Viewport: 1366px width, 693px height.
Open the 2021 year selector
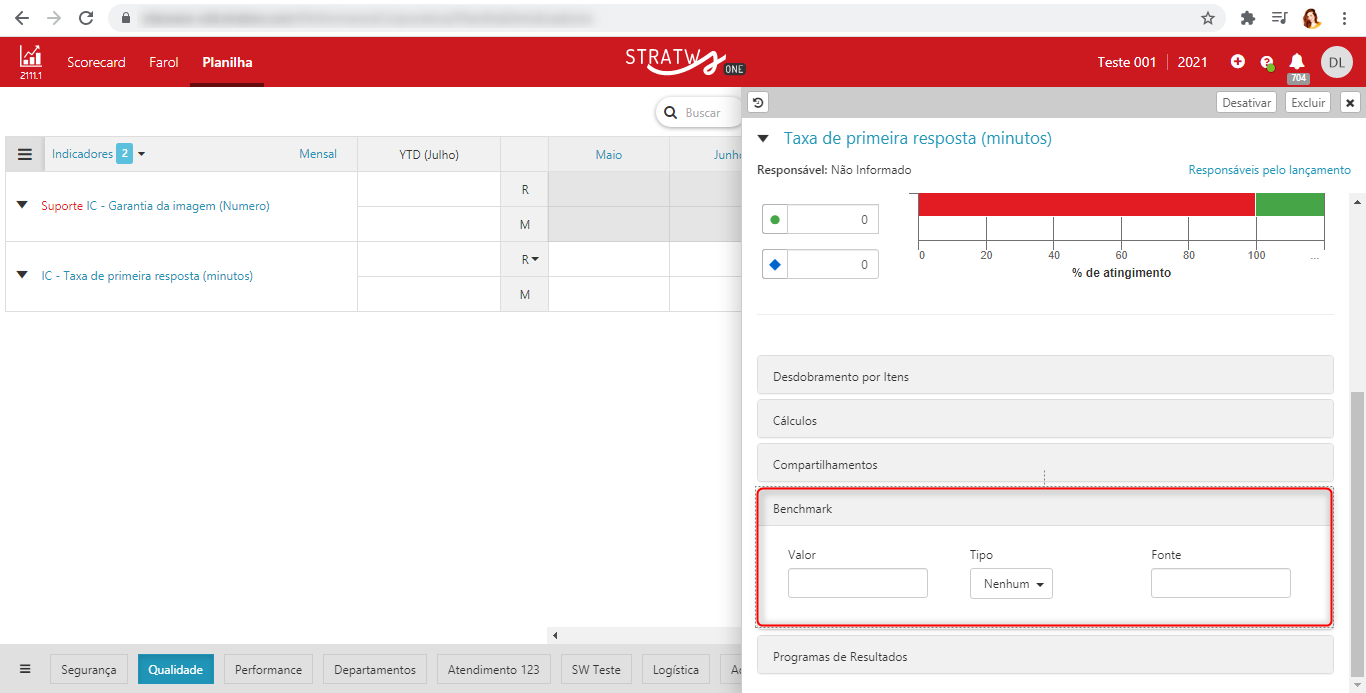tap(1192, 62)
